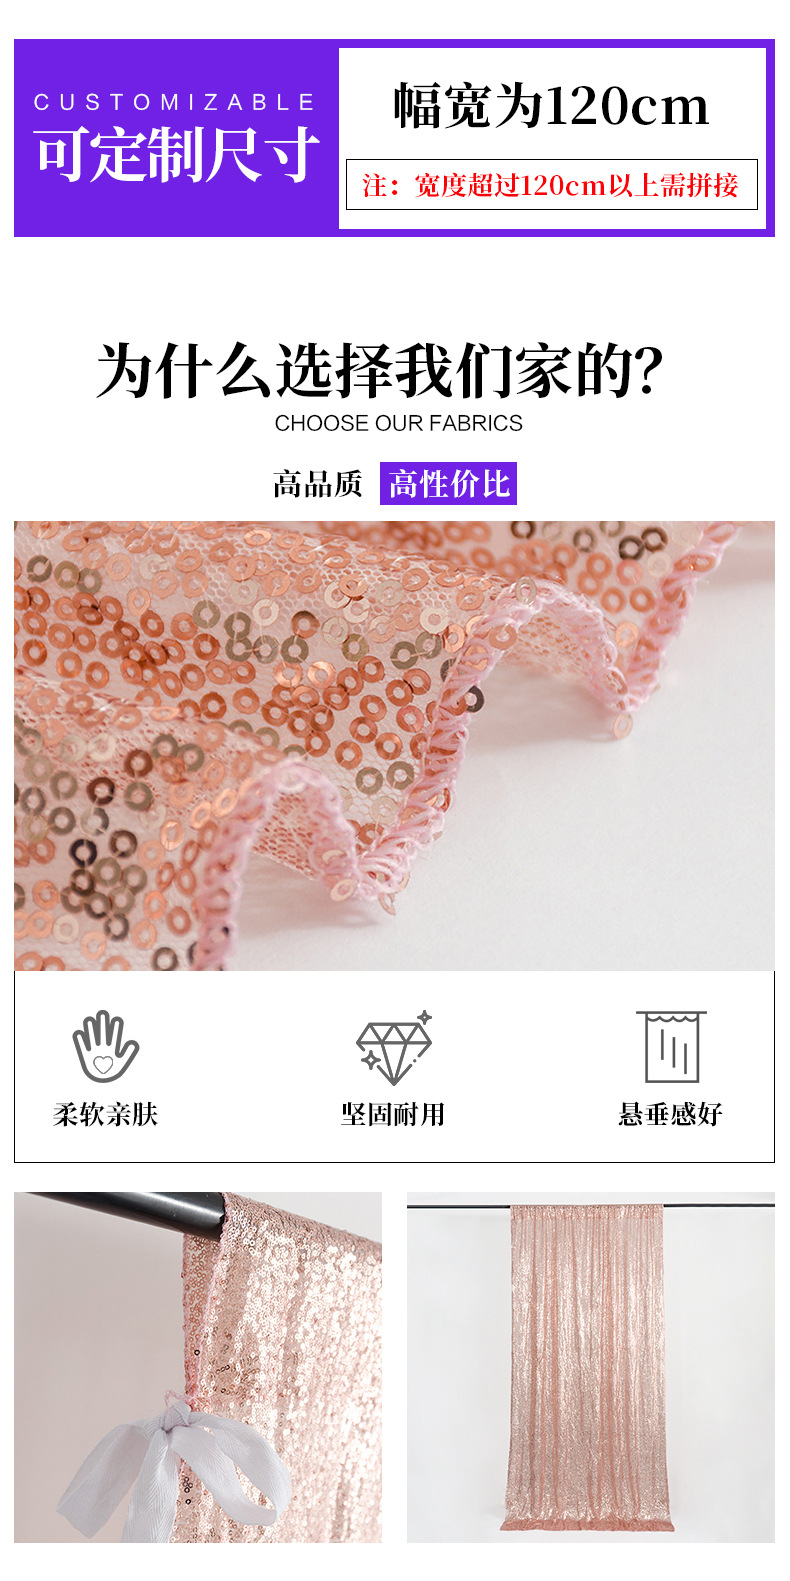Viewport: 790px width, 1581px height.
Task: Select the 坚固耐用 label
Action: point(393,1114)
